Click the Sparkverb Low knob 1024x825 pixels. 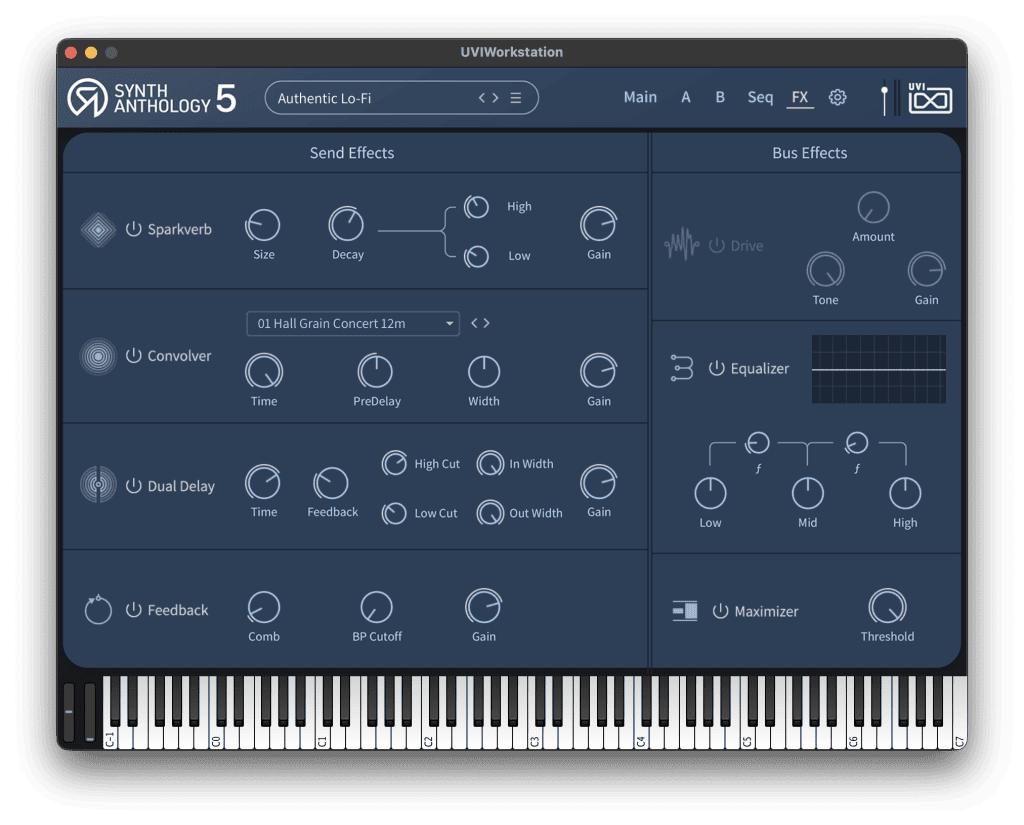tap(476, 257)
